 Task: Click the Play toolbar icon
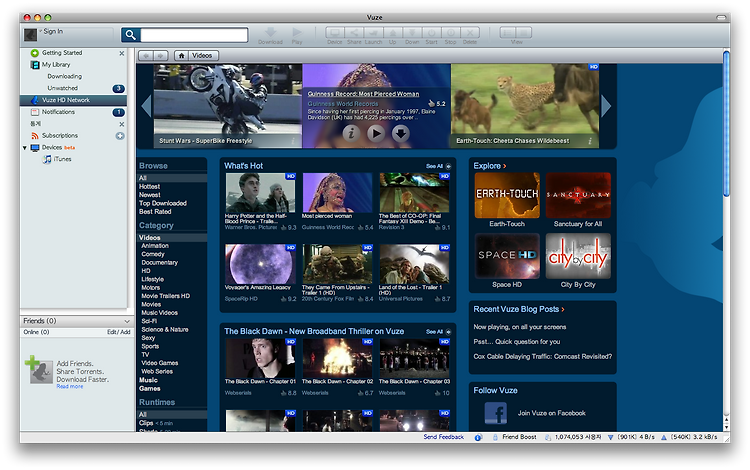click(297, 35)
